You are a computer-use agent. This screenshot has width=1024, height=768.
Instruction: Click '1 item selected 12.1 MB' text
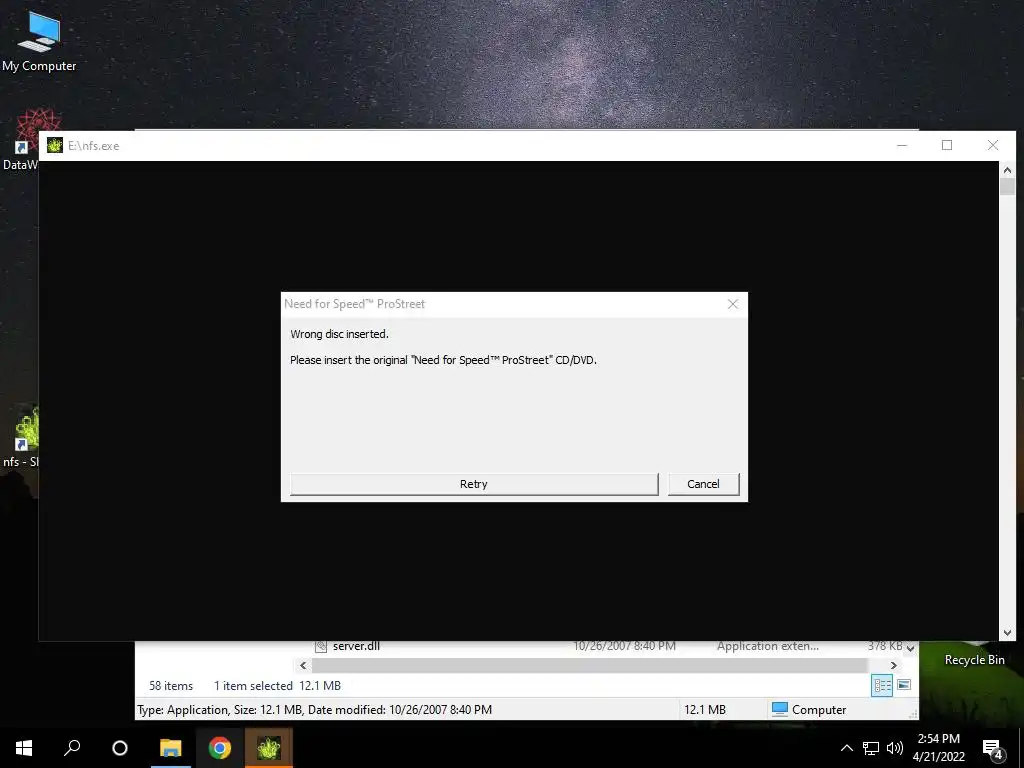pos(278,686)
